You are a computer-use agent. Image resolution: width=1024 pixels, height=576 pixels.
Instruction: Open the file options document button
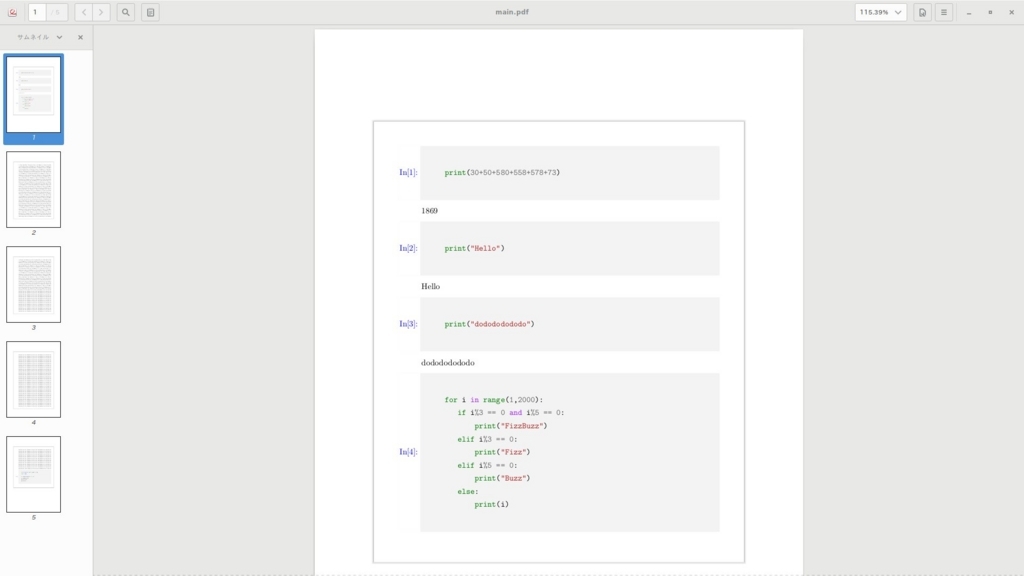coord(922,12)
